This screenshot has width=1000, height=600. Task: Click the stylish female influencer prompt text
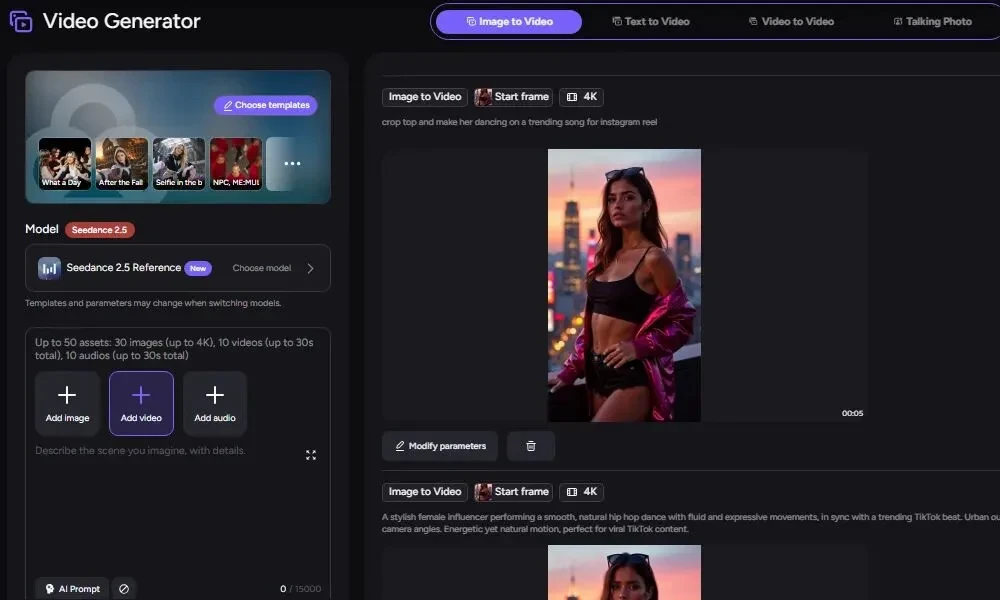(x=691, y=523)
